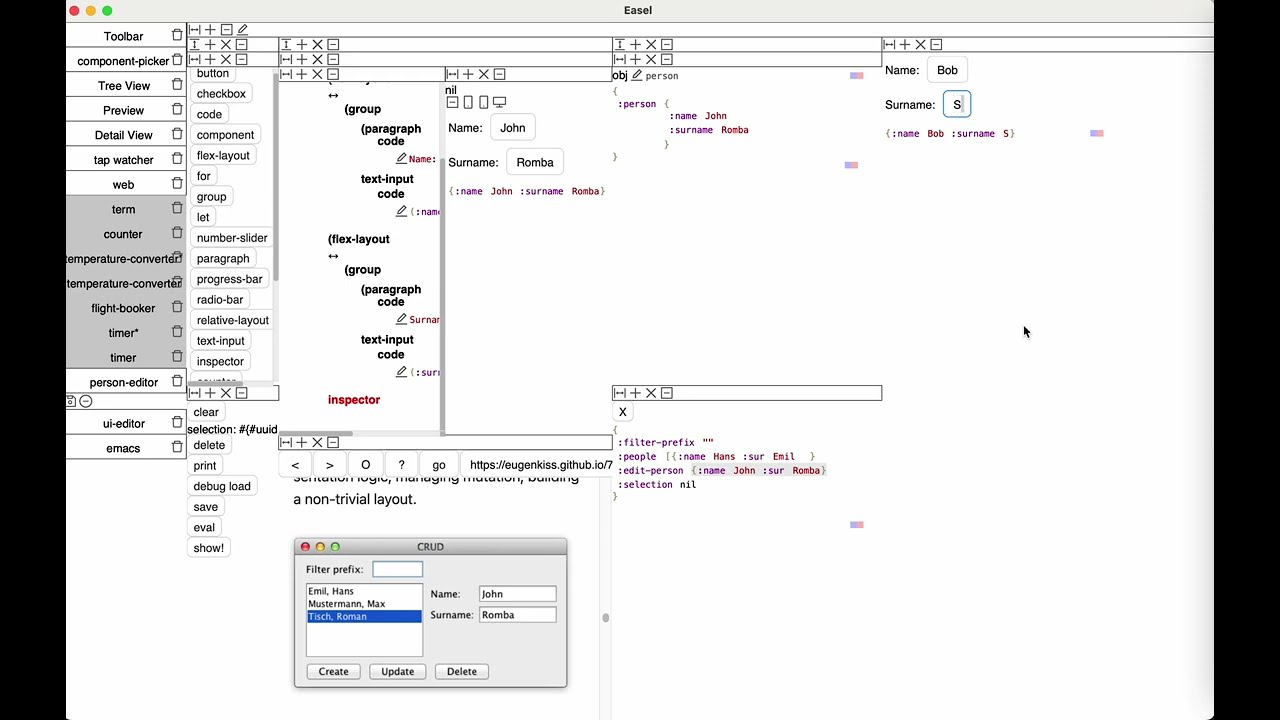Click Filter prefix field in CRUD window
This screenshot has width=1280, height=720.
(x=397, y=569)
